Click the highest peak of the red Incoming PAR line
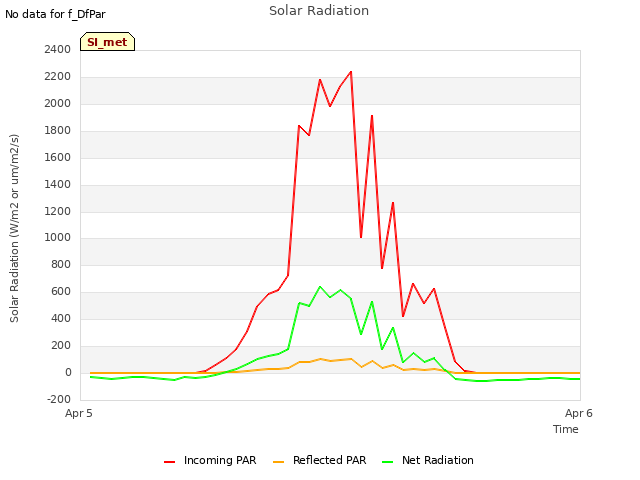 coord(351,72)
